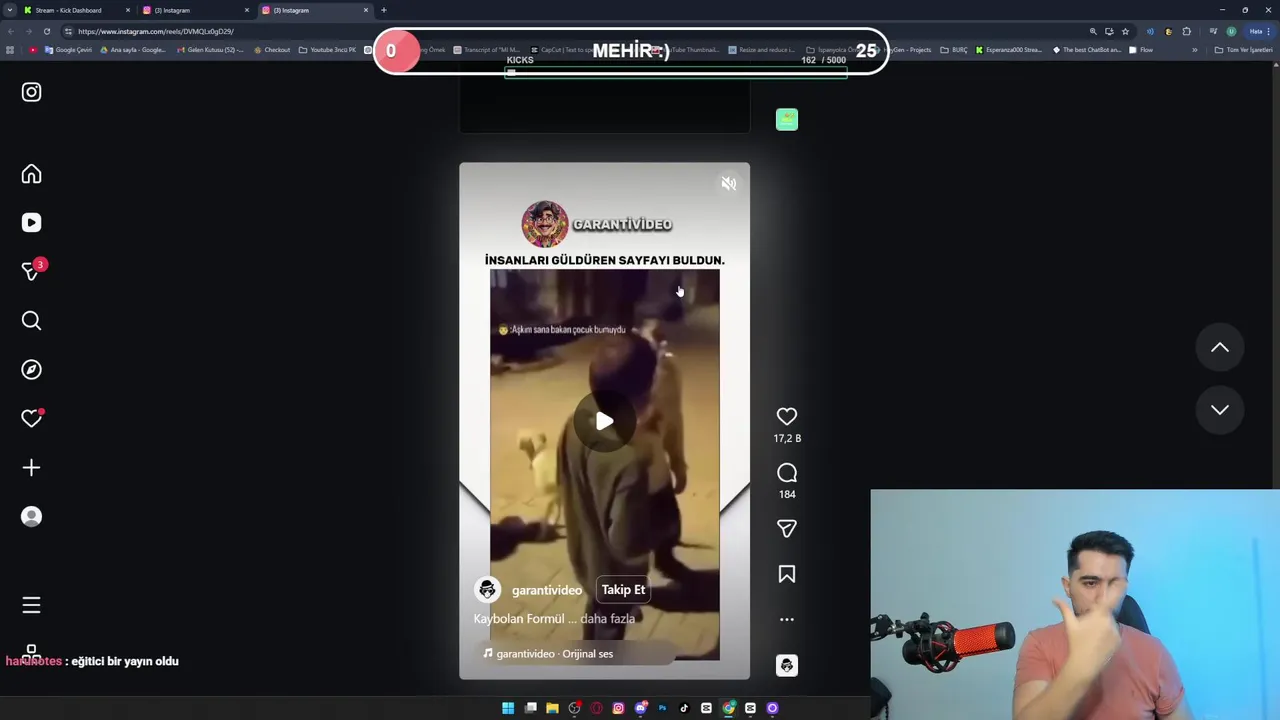This screenshot has height=720, width=1280.
Task: Open the 'Hata' browser menu button
Action: coord(1261,31)
